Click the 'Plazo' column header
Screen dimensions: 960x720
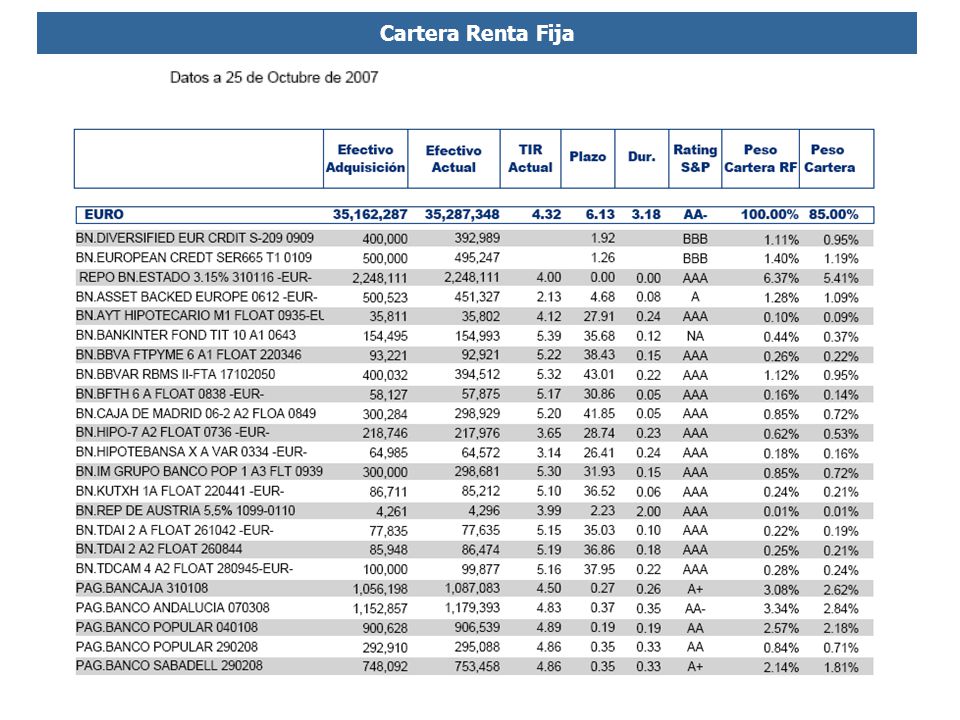(x=588, y=159)
